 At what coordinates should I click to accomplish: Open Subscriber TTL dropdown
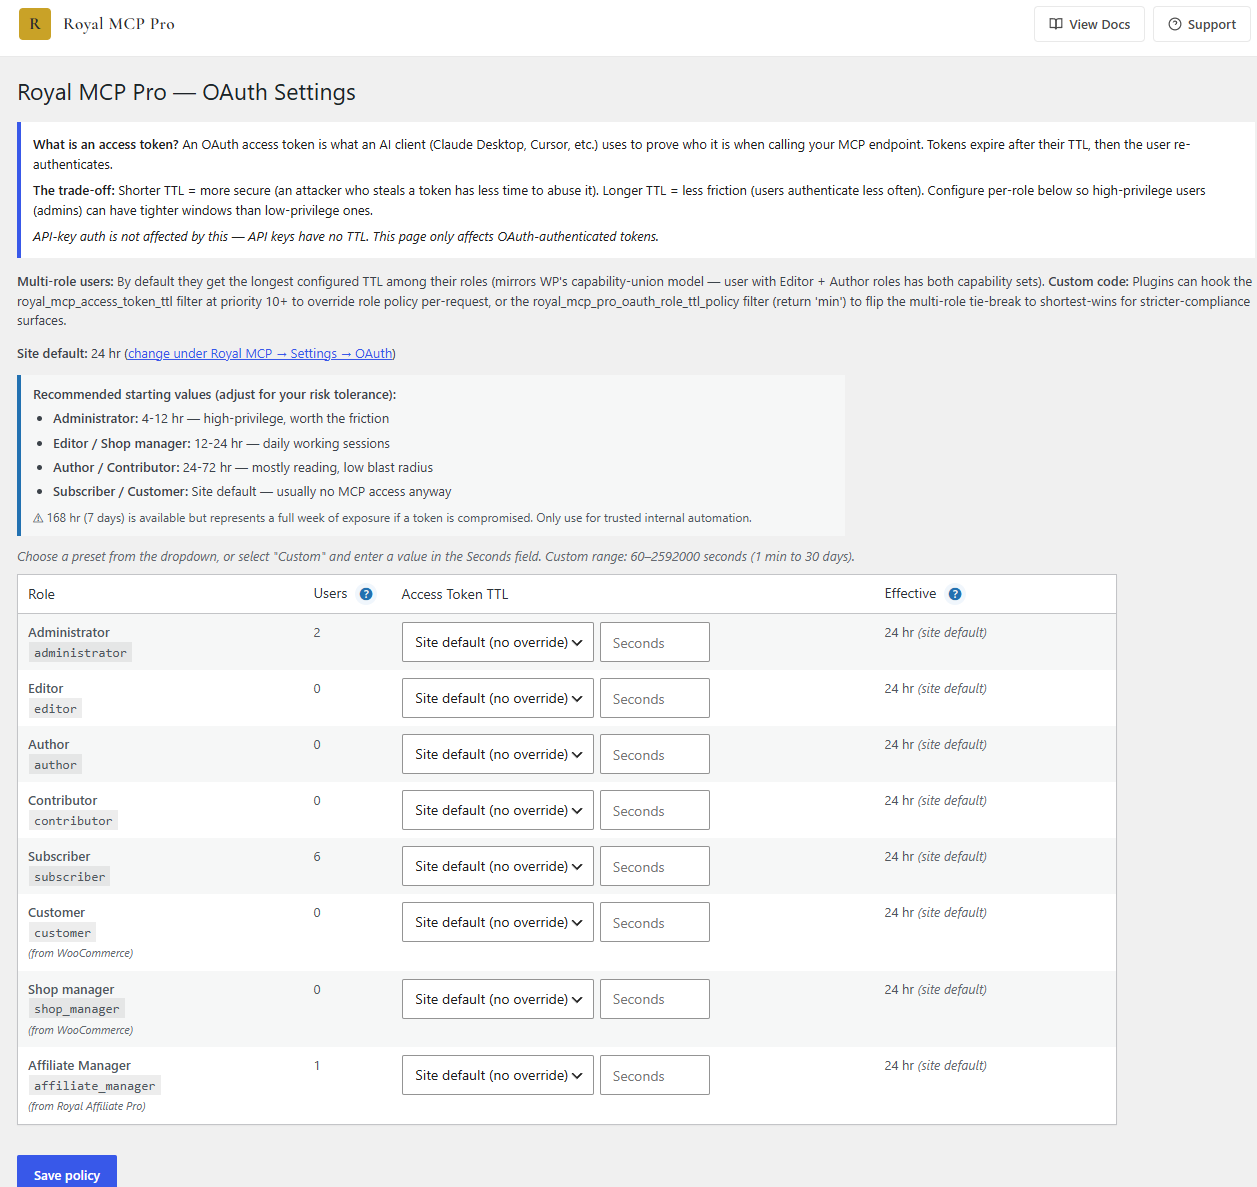pos(498,866)
